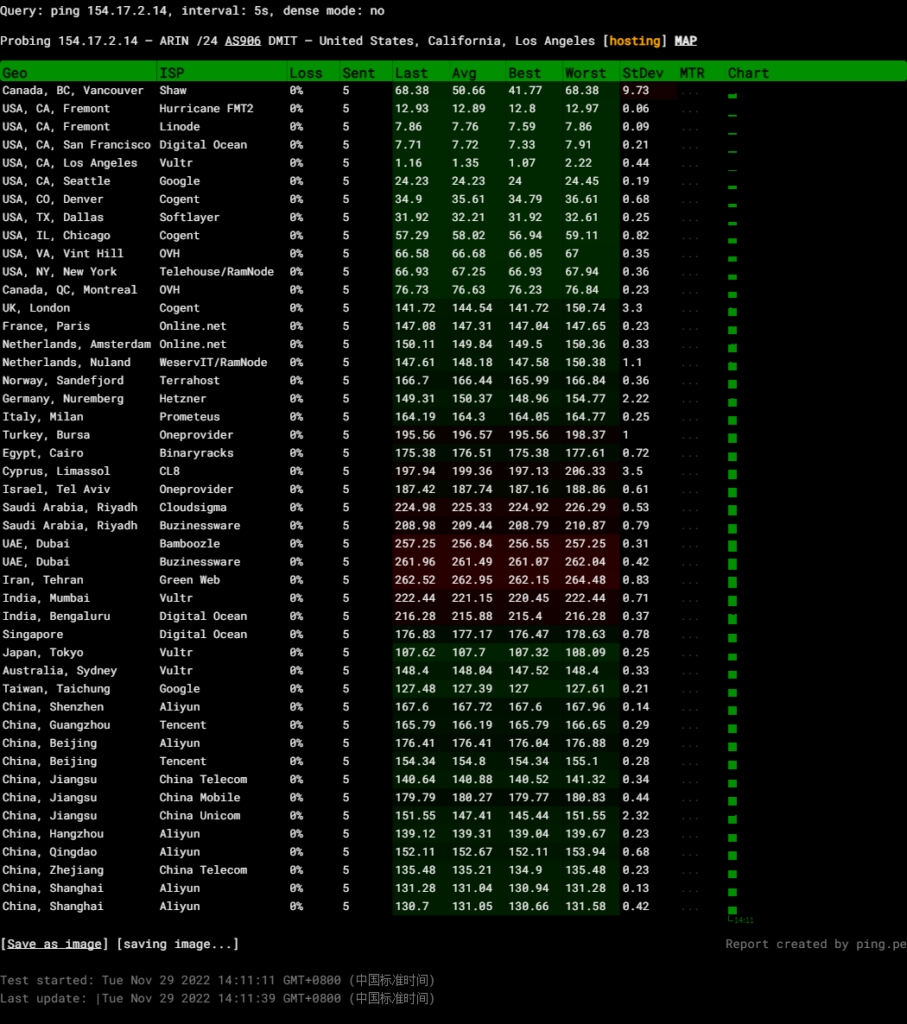Screen dimensions: 907x1024
Task: Click the Loss column header
Action: click(x=306, y=73)
